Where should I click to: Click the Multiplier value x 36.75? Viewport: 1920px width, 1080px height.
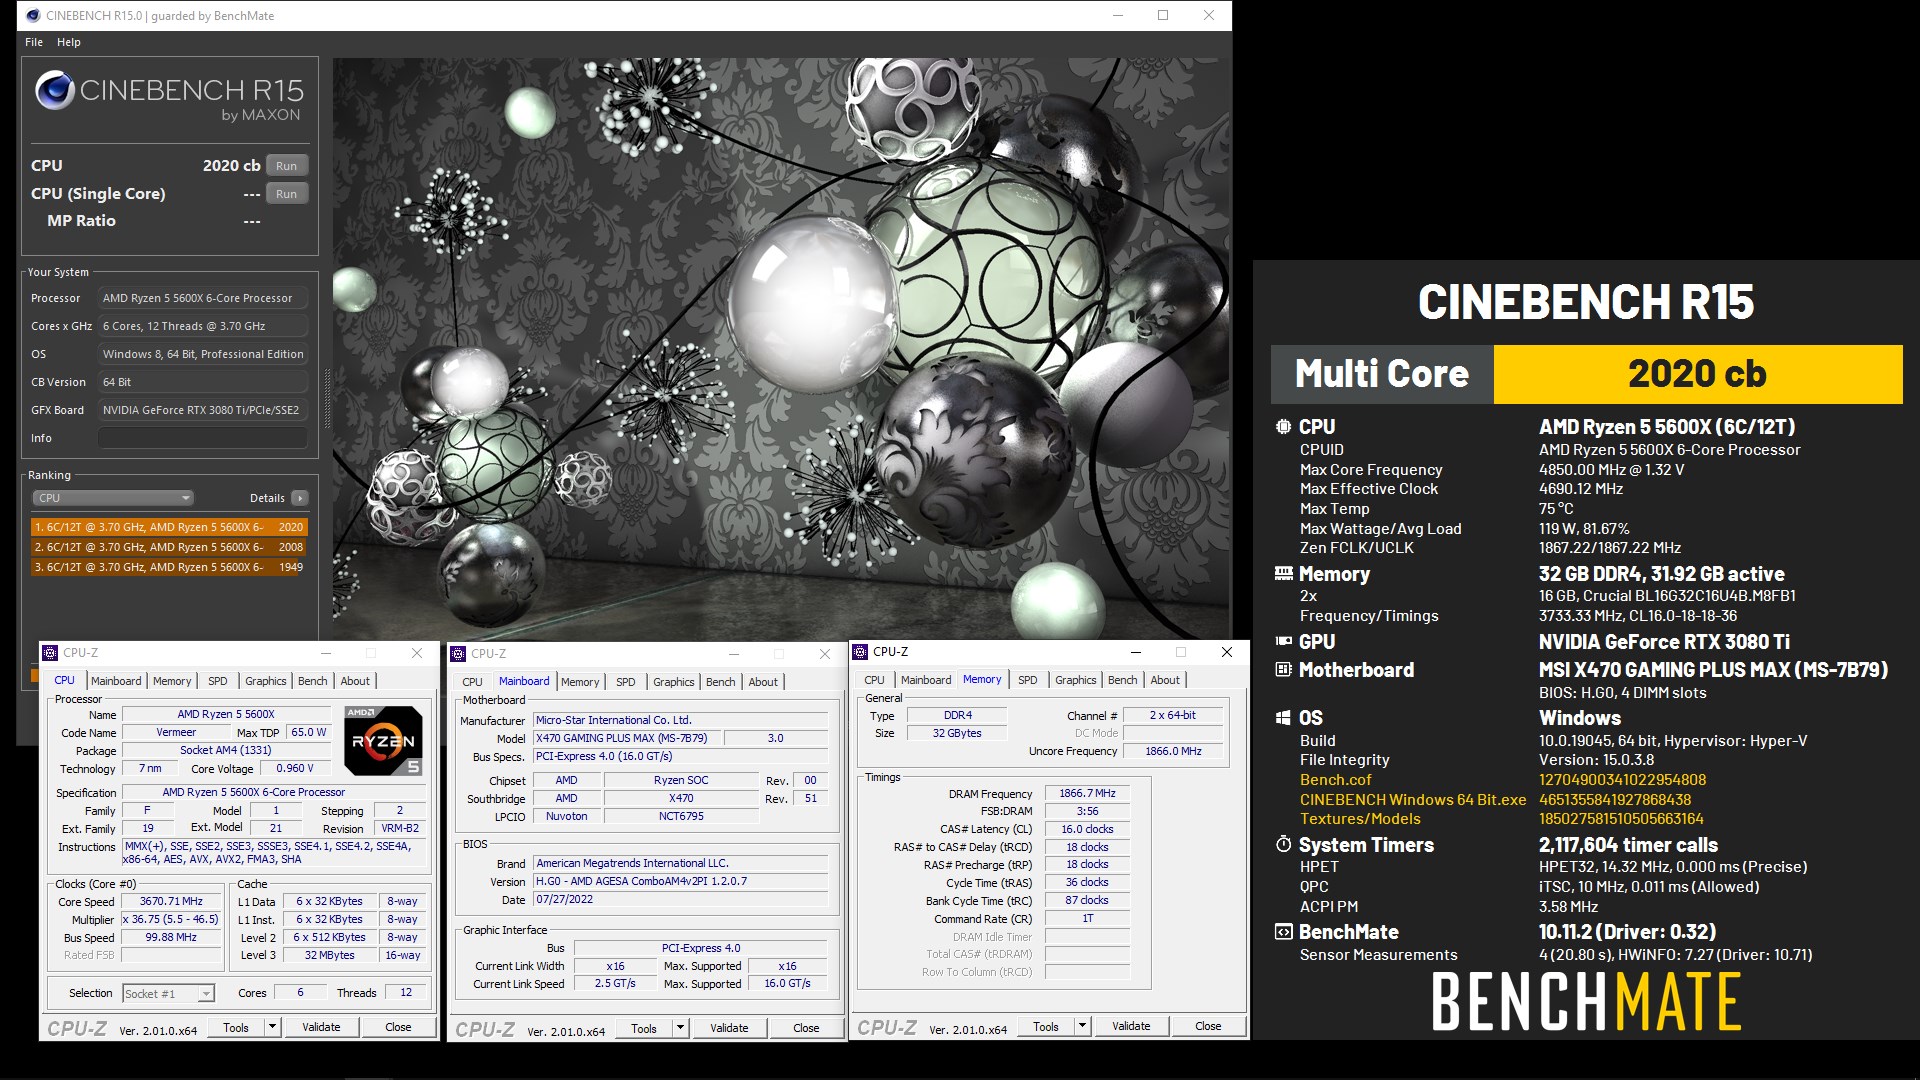(171, 919)
